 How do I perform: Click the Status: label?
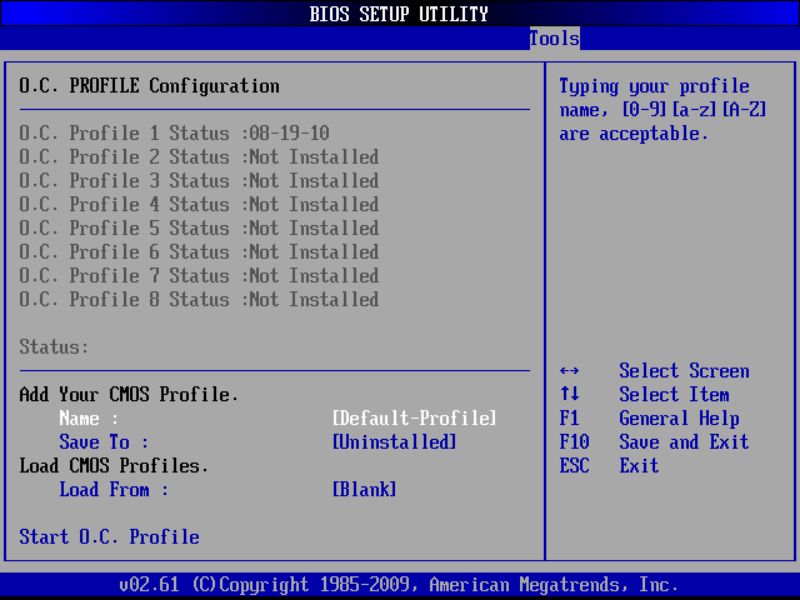pyautogui.click(x=54, y=347)
